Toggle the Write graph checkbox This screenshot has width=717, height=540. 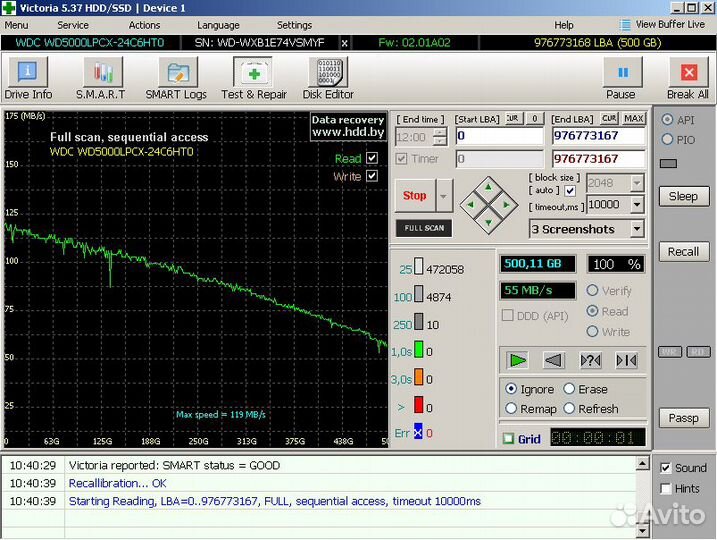372,176
